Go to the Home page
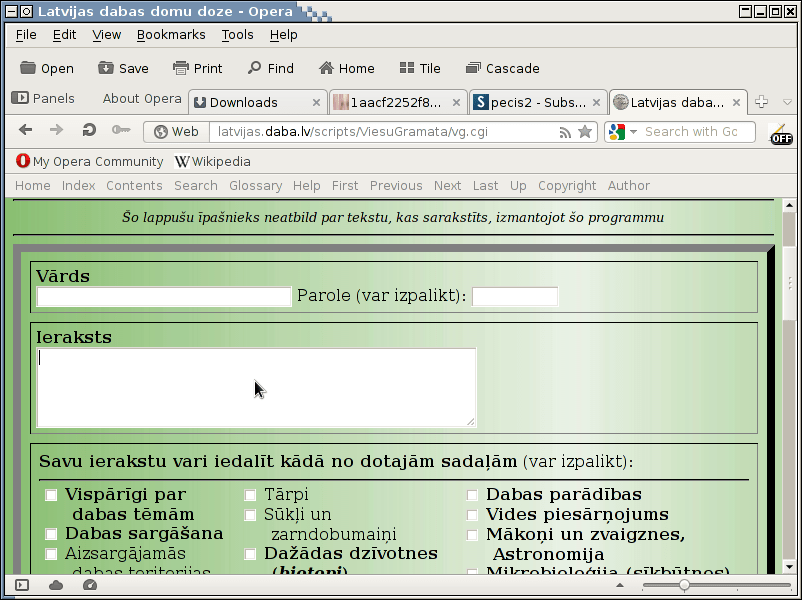Screen dimensions: 802x600 [x=346, y=68]
